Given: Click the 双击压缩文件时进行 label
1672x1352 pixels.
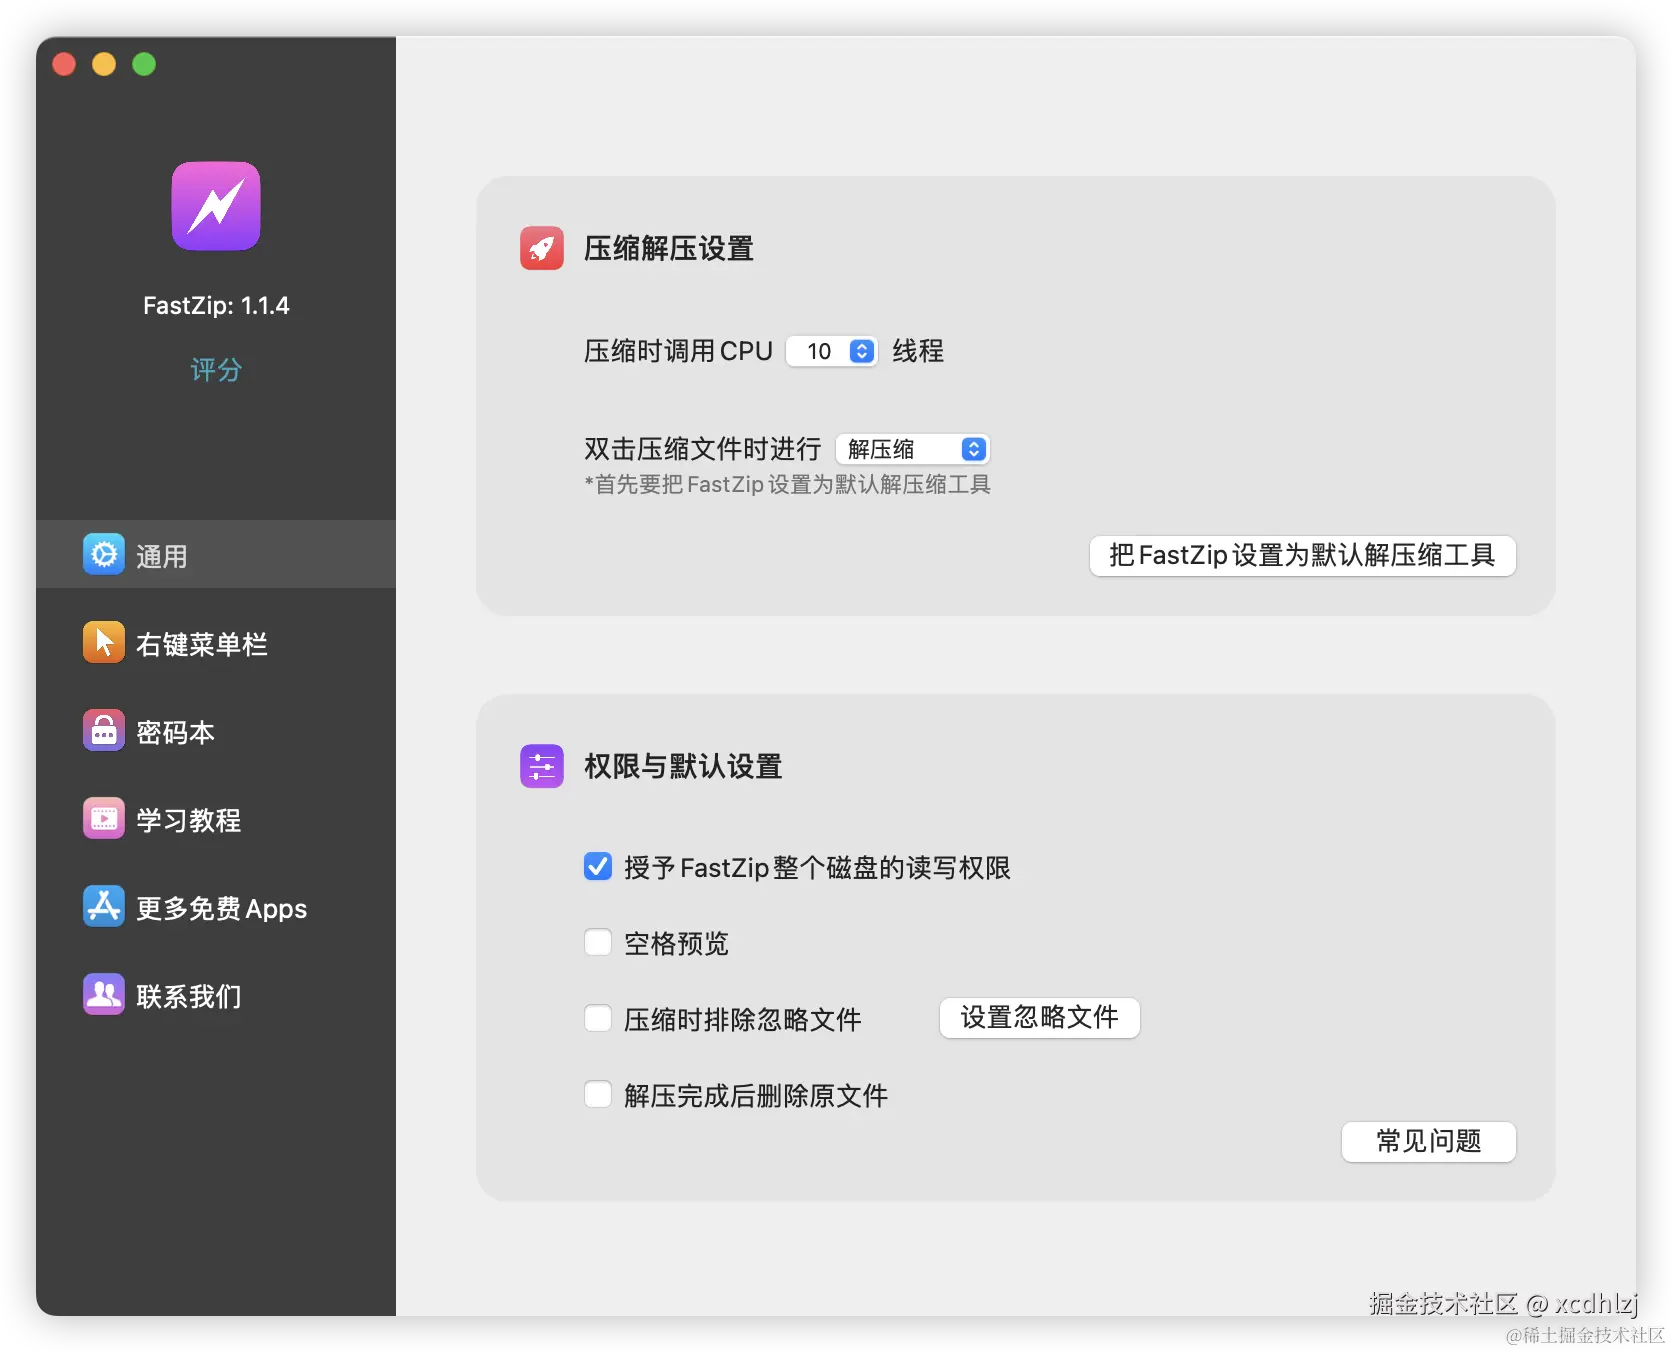Looking at the screenshot, I should tap(702, 449).
